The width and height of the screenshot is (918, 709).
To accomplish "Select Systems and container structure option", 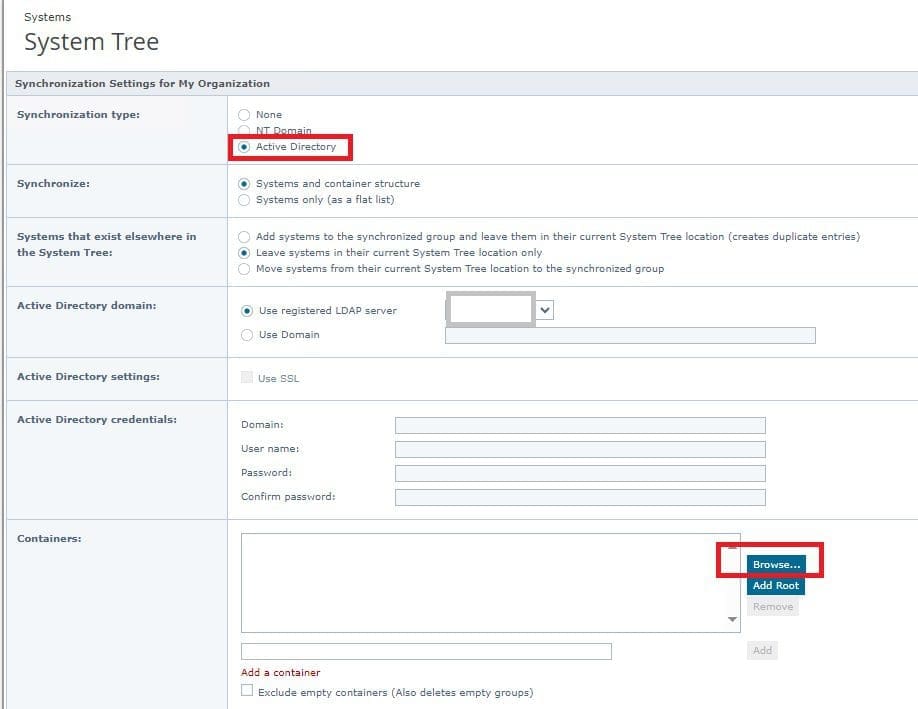I will coord(244,184).
